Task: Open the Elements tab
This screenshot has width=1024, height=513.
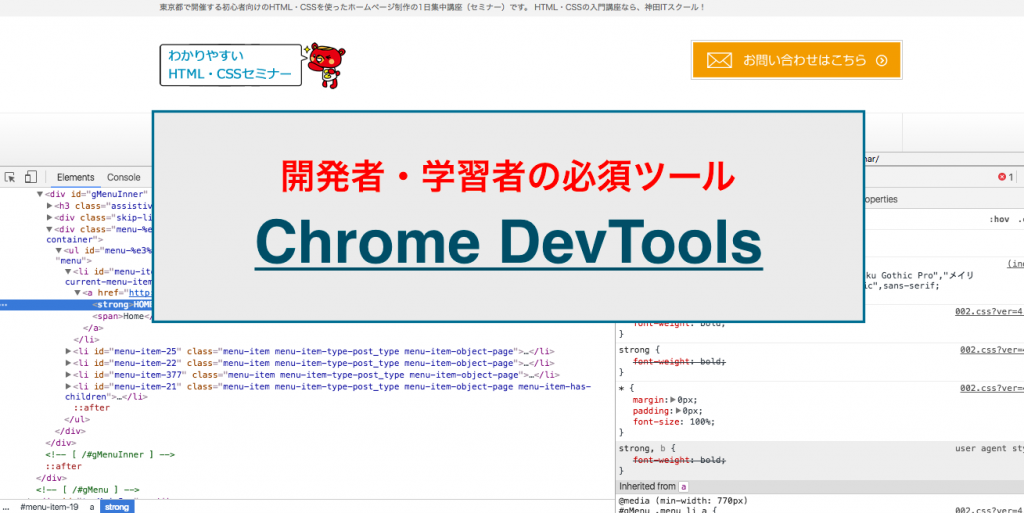Action: [x=76, y=177]
